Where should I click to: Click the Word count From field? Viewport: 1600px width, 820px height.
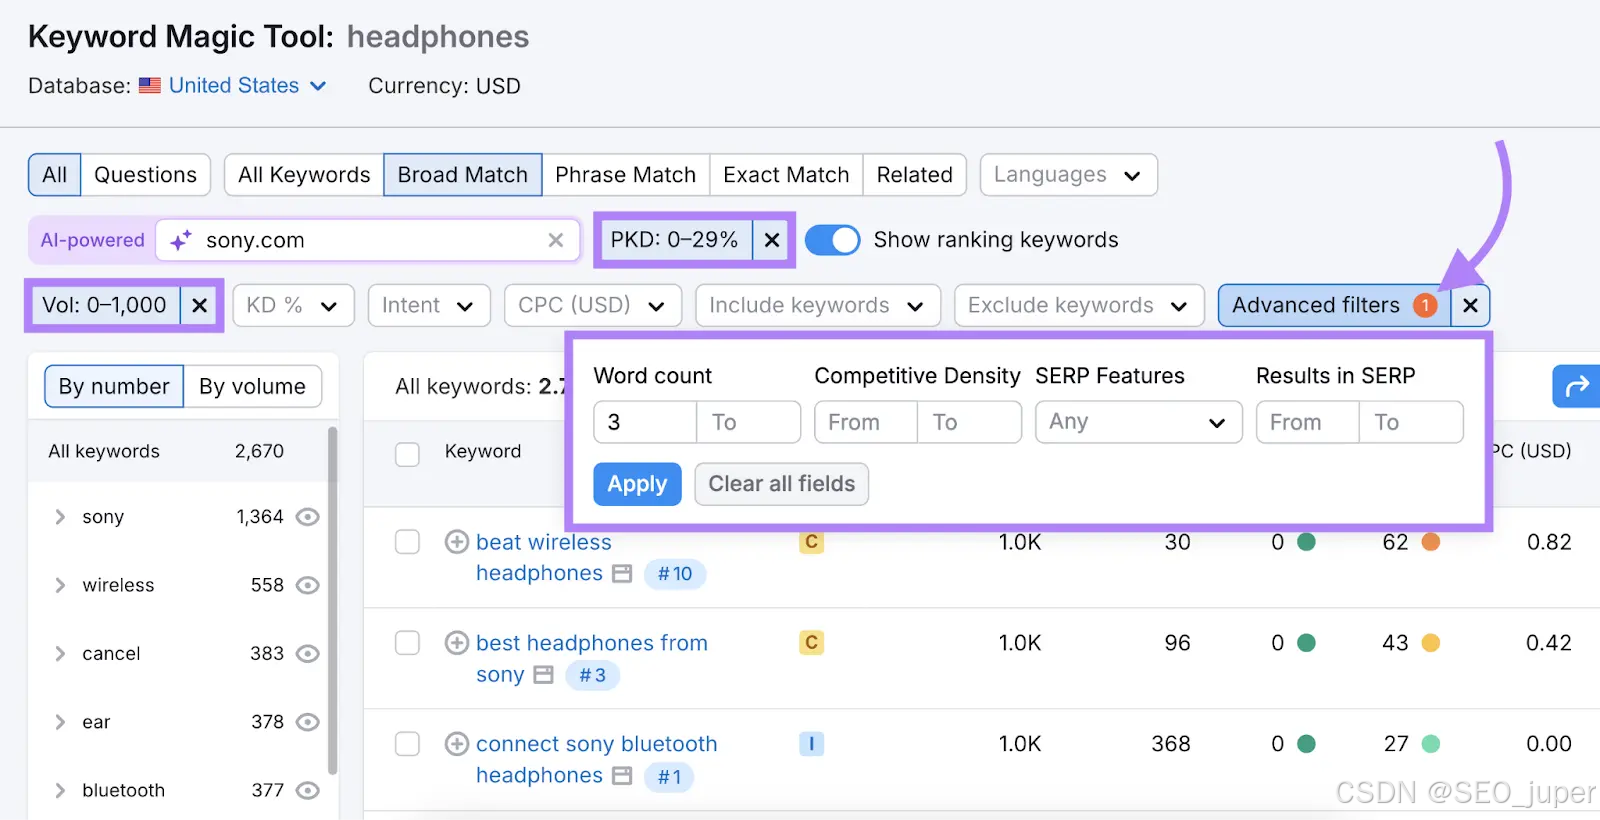point(645,422)
